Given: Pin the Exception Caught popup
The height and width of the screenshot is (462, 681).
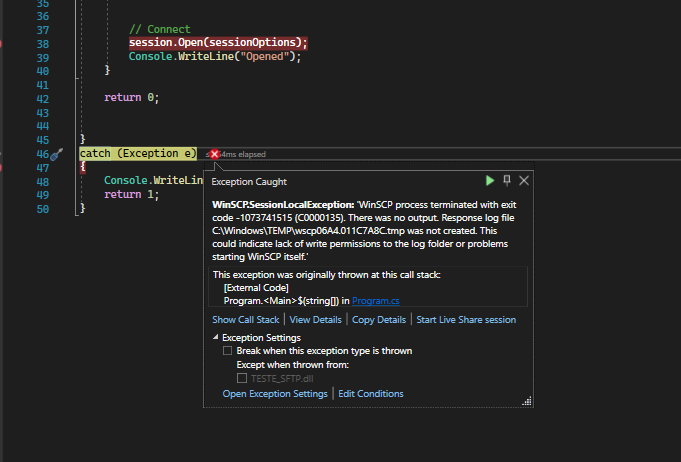Looking at the screenshot, I should click(x=507, y=181).
